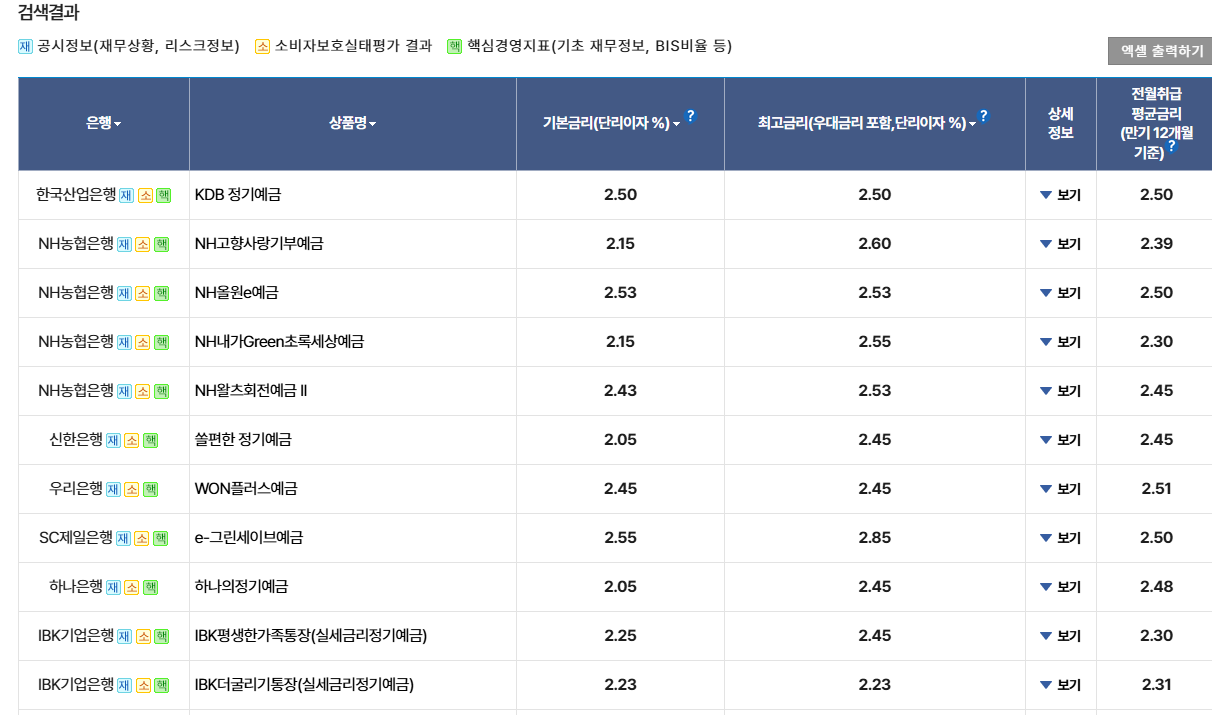Expand 보기 details for IBK평생한가족통장
The height and width of the screenshot is (715, 1212).
(x=1060, y=636)
